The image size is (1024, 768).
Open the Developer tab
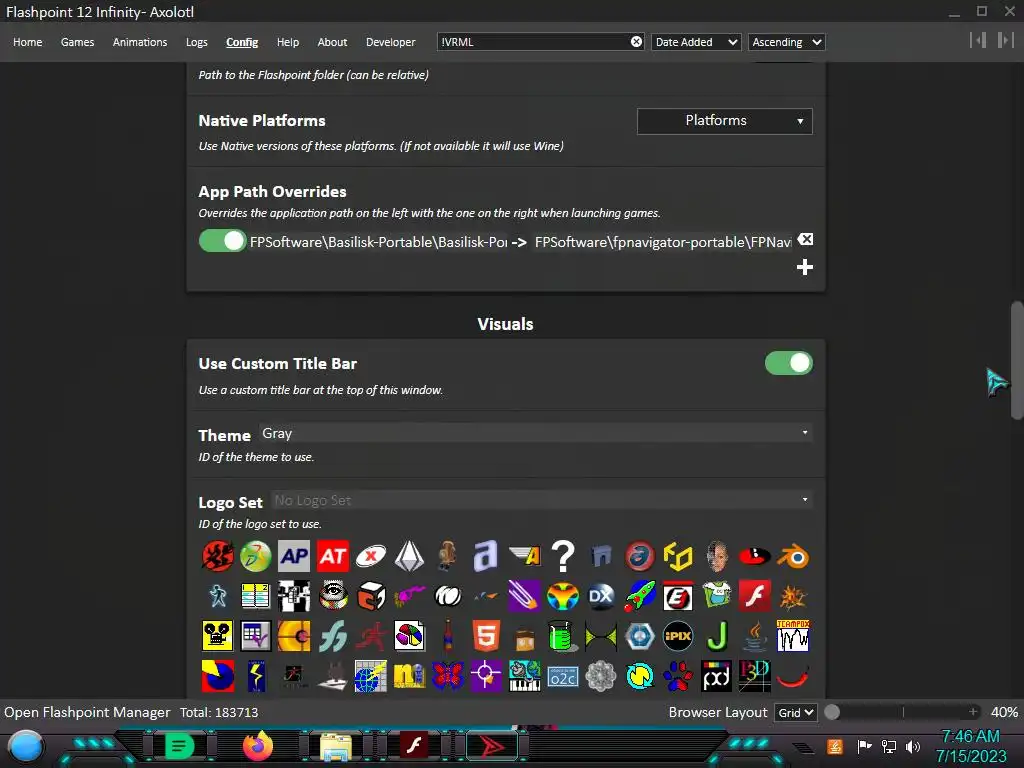coord(391,42)
